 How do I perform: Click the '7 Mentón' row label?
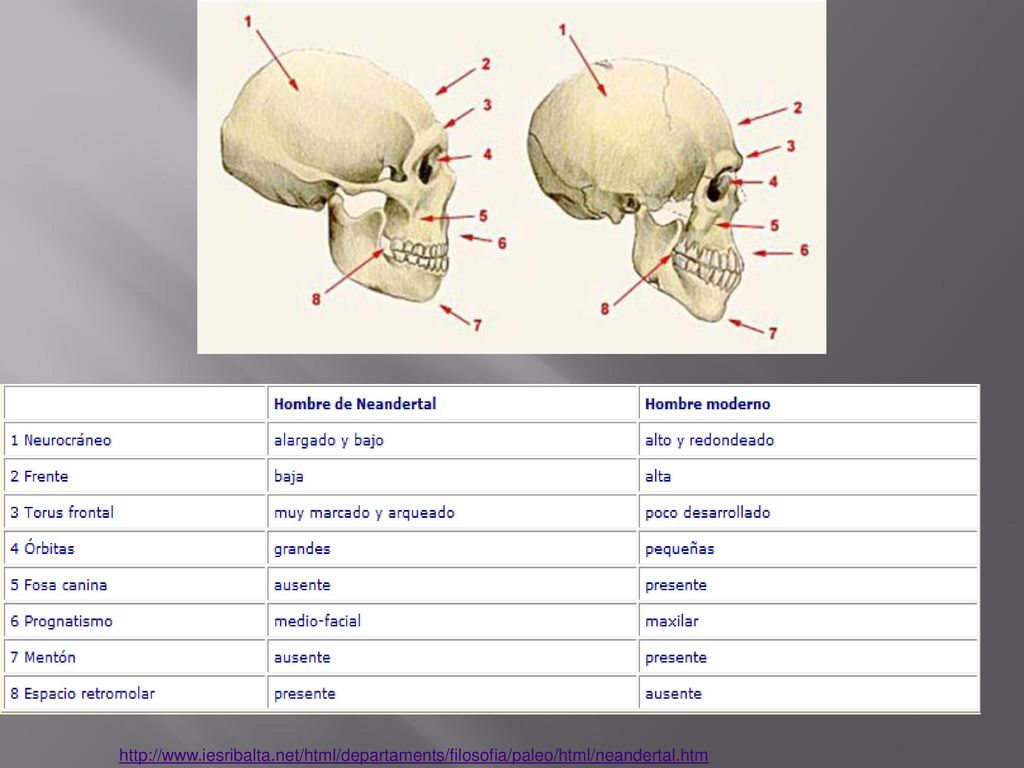(x=43, y=657)
